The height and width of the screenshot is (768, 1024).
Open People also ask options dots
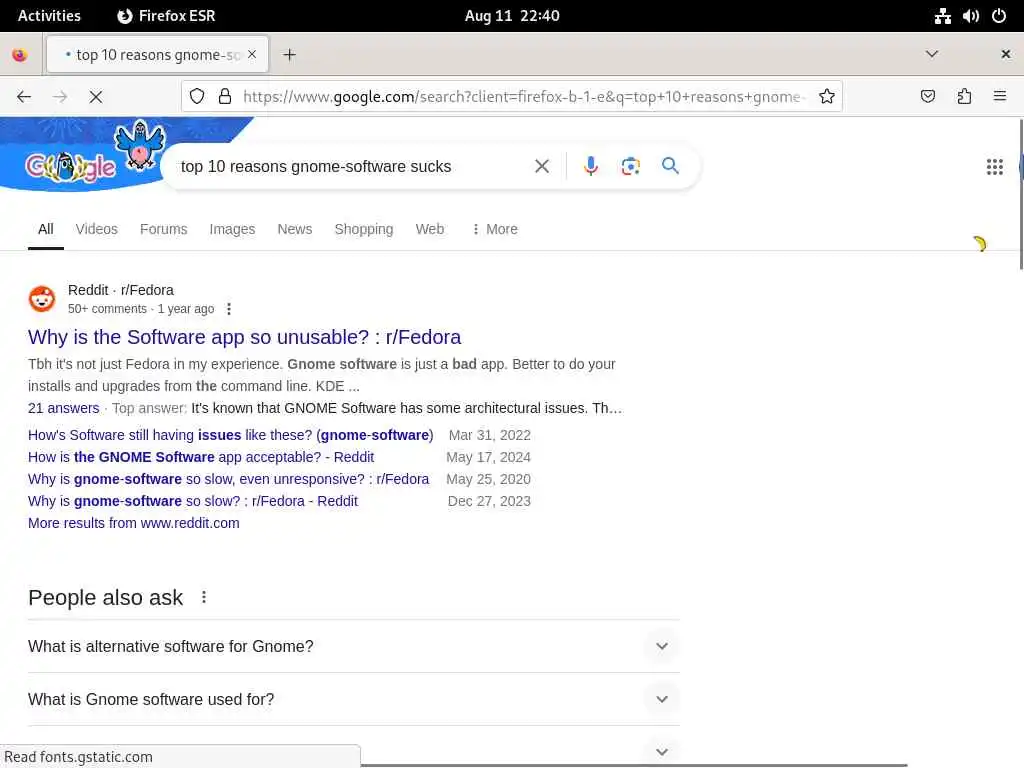204,598
